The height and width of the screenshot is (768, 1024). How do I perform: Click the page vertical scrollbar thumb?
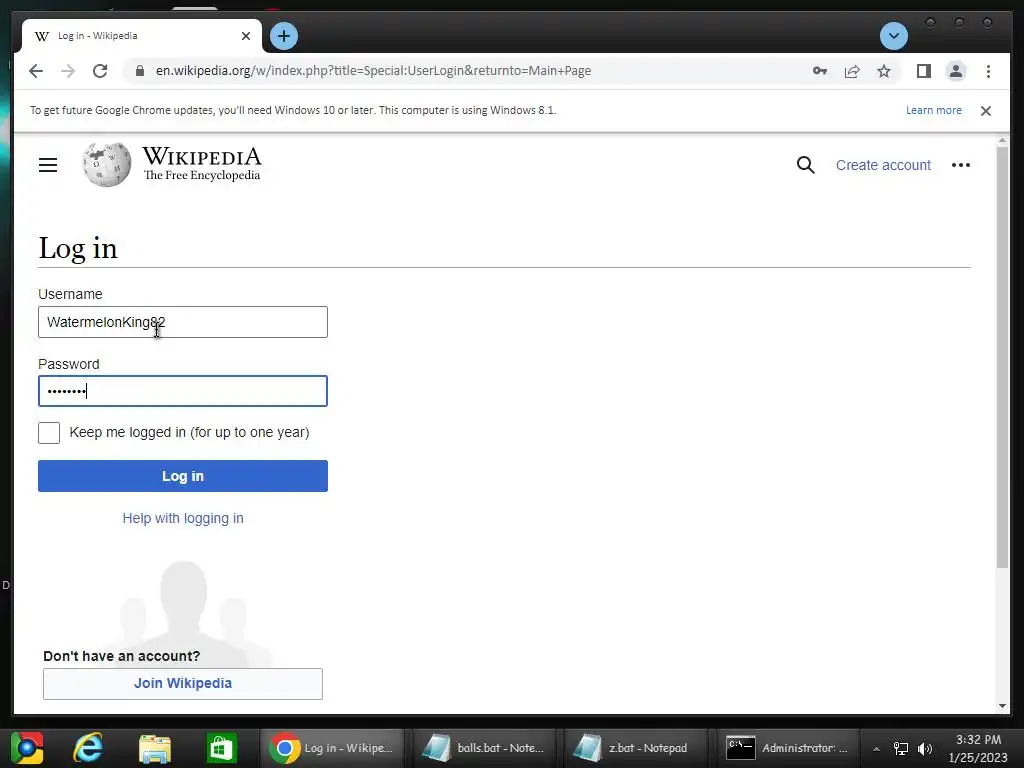click(1002, 357)
